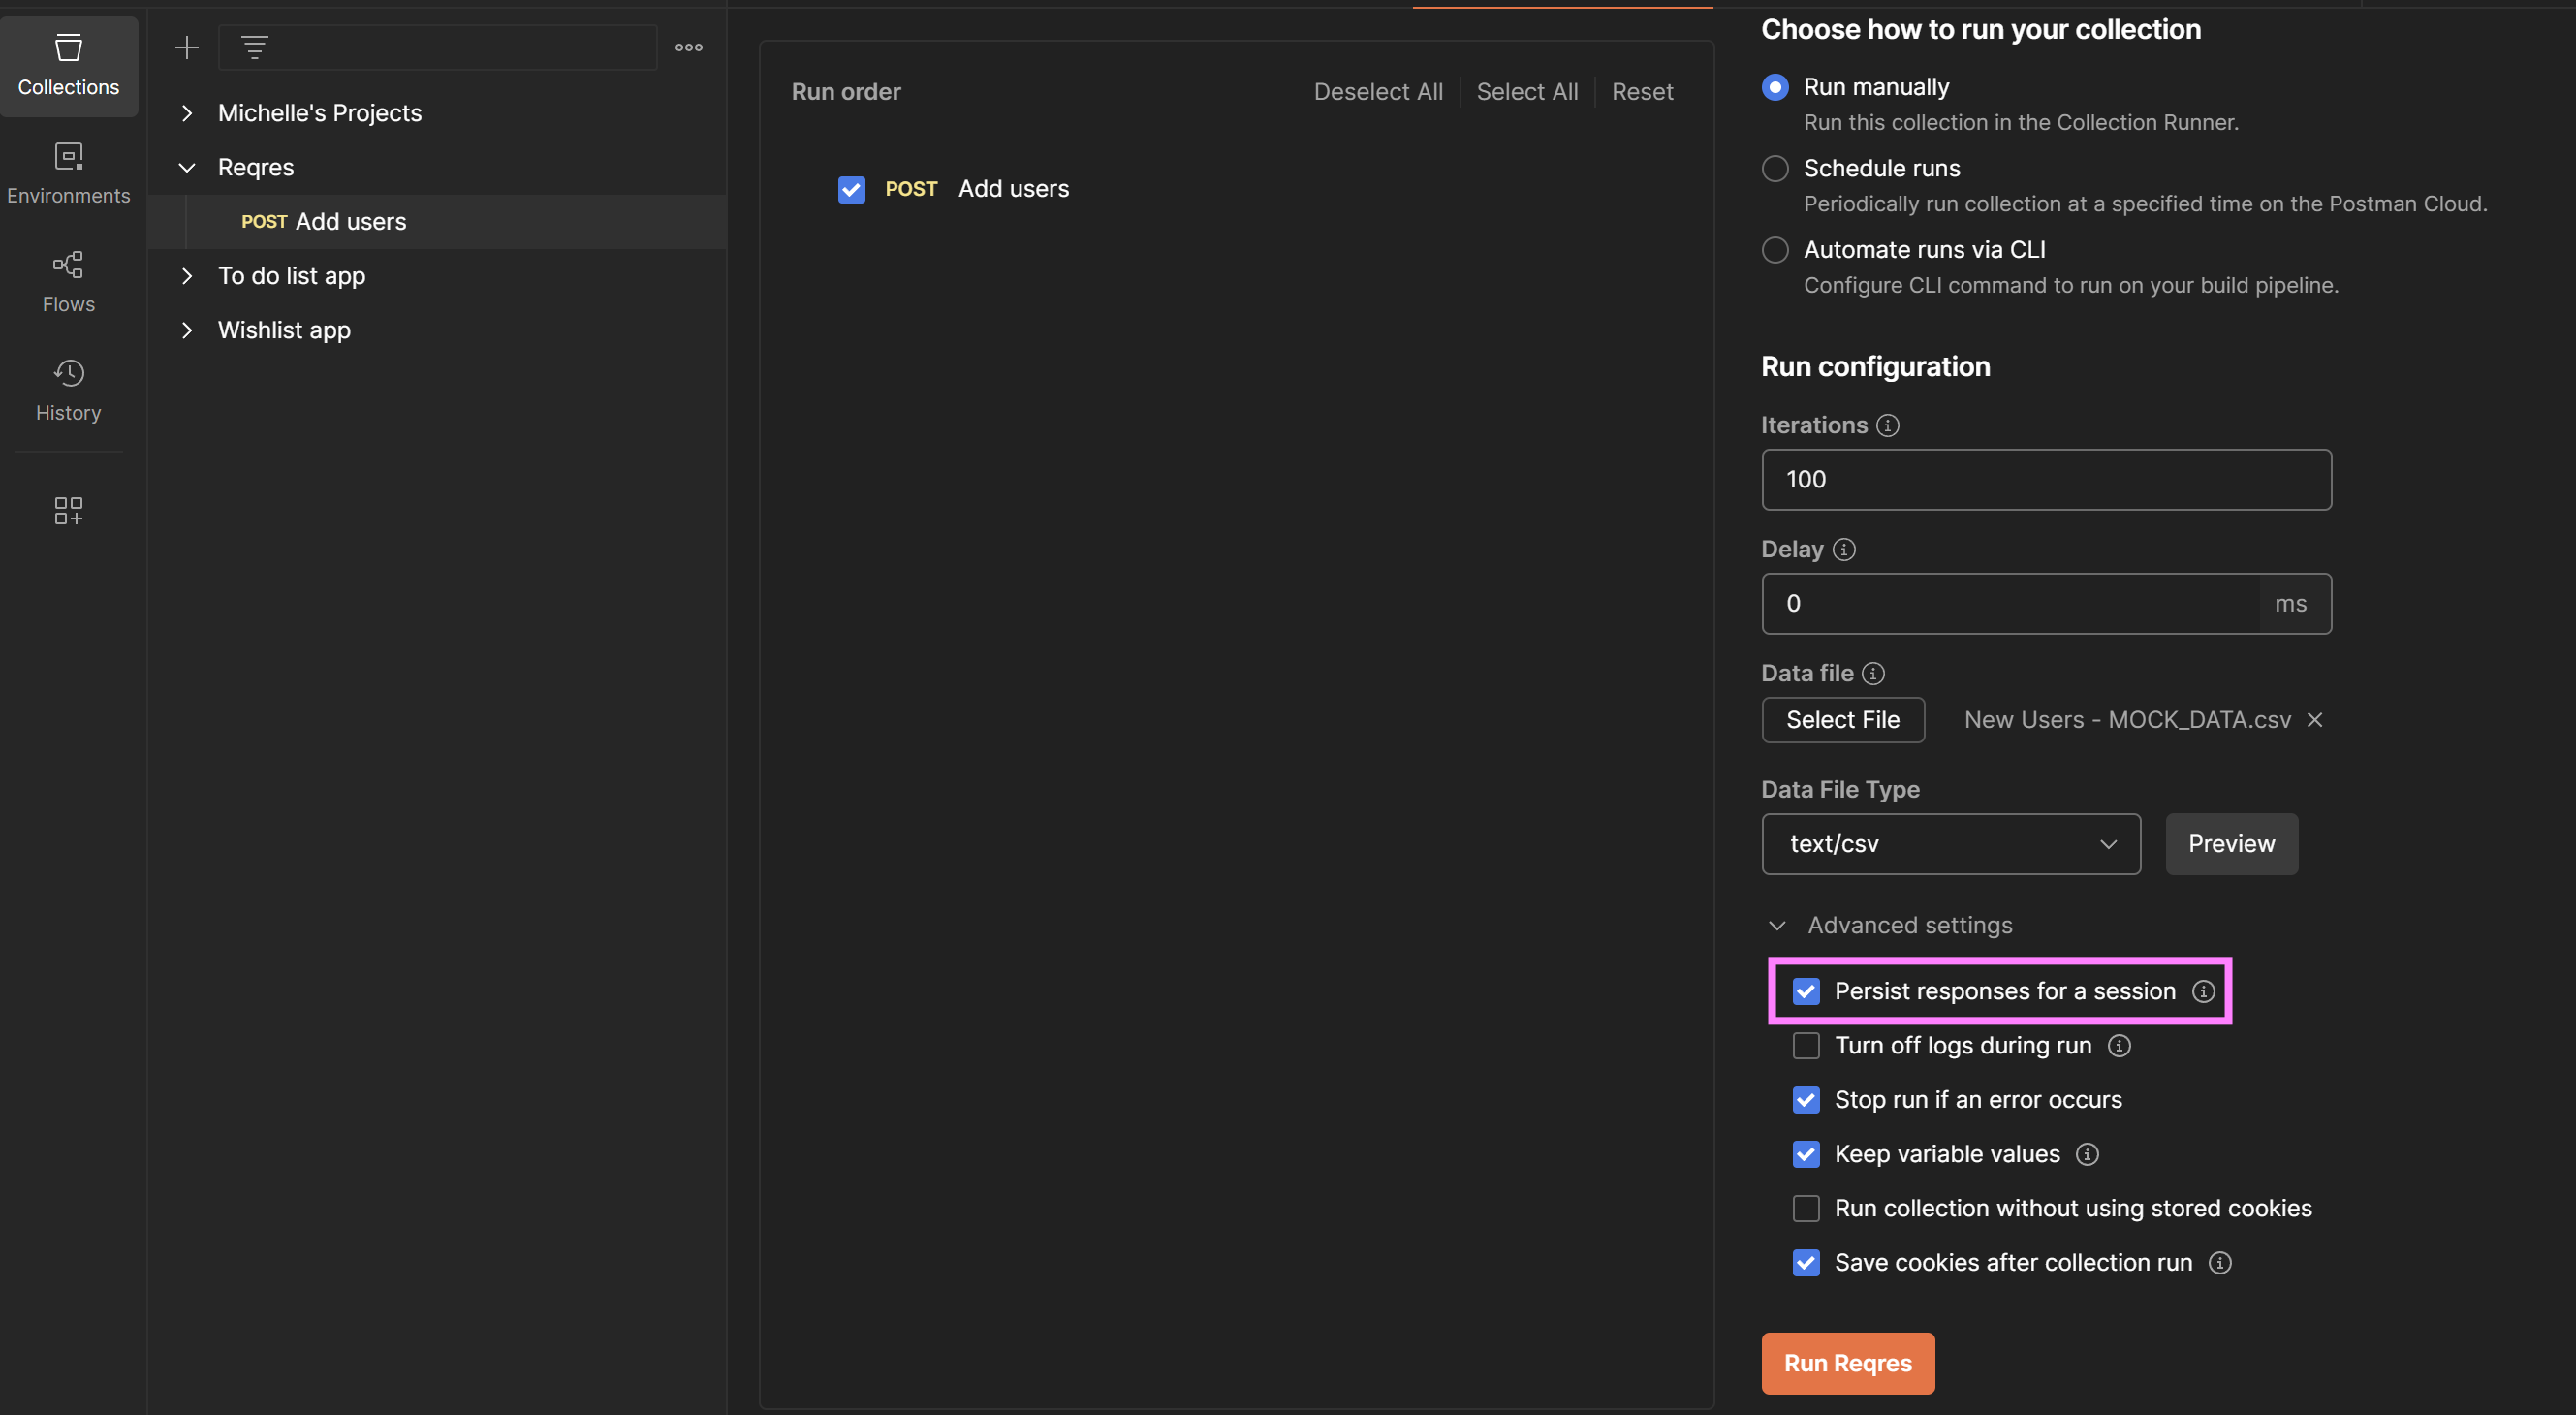2576x1415 pixels.
Task: Click Select All in run order
Action: (x=1527, y=92)
